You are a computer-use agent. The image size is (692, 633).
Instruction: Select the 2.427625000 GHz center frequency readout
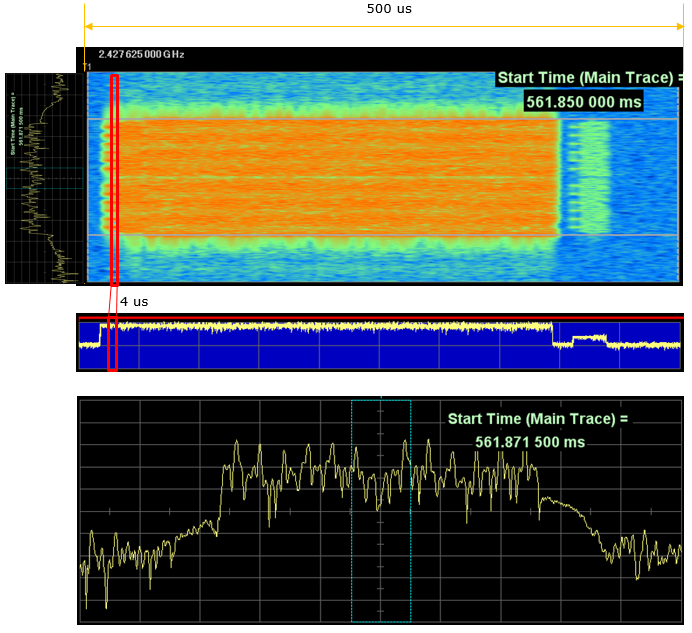point(141,54)
